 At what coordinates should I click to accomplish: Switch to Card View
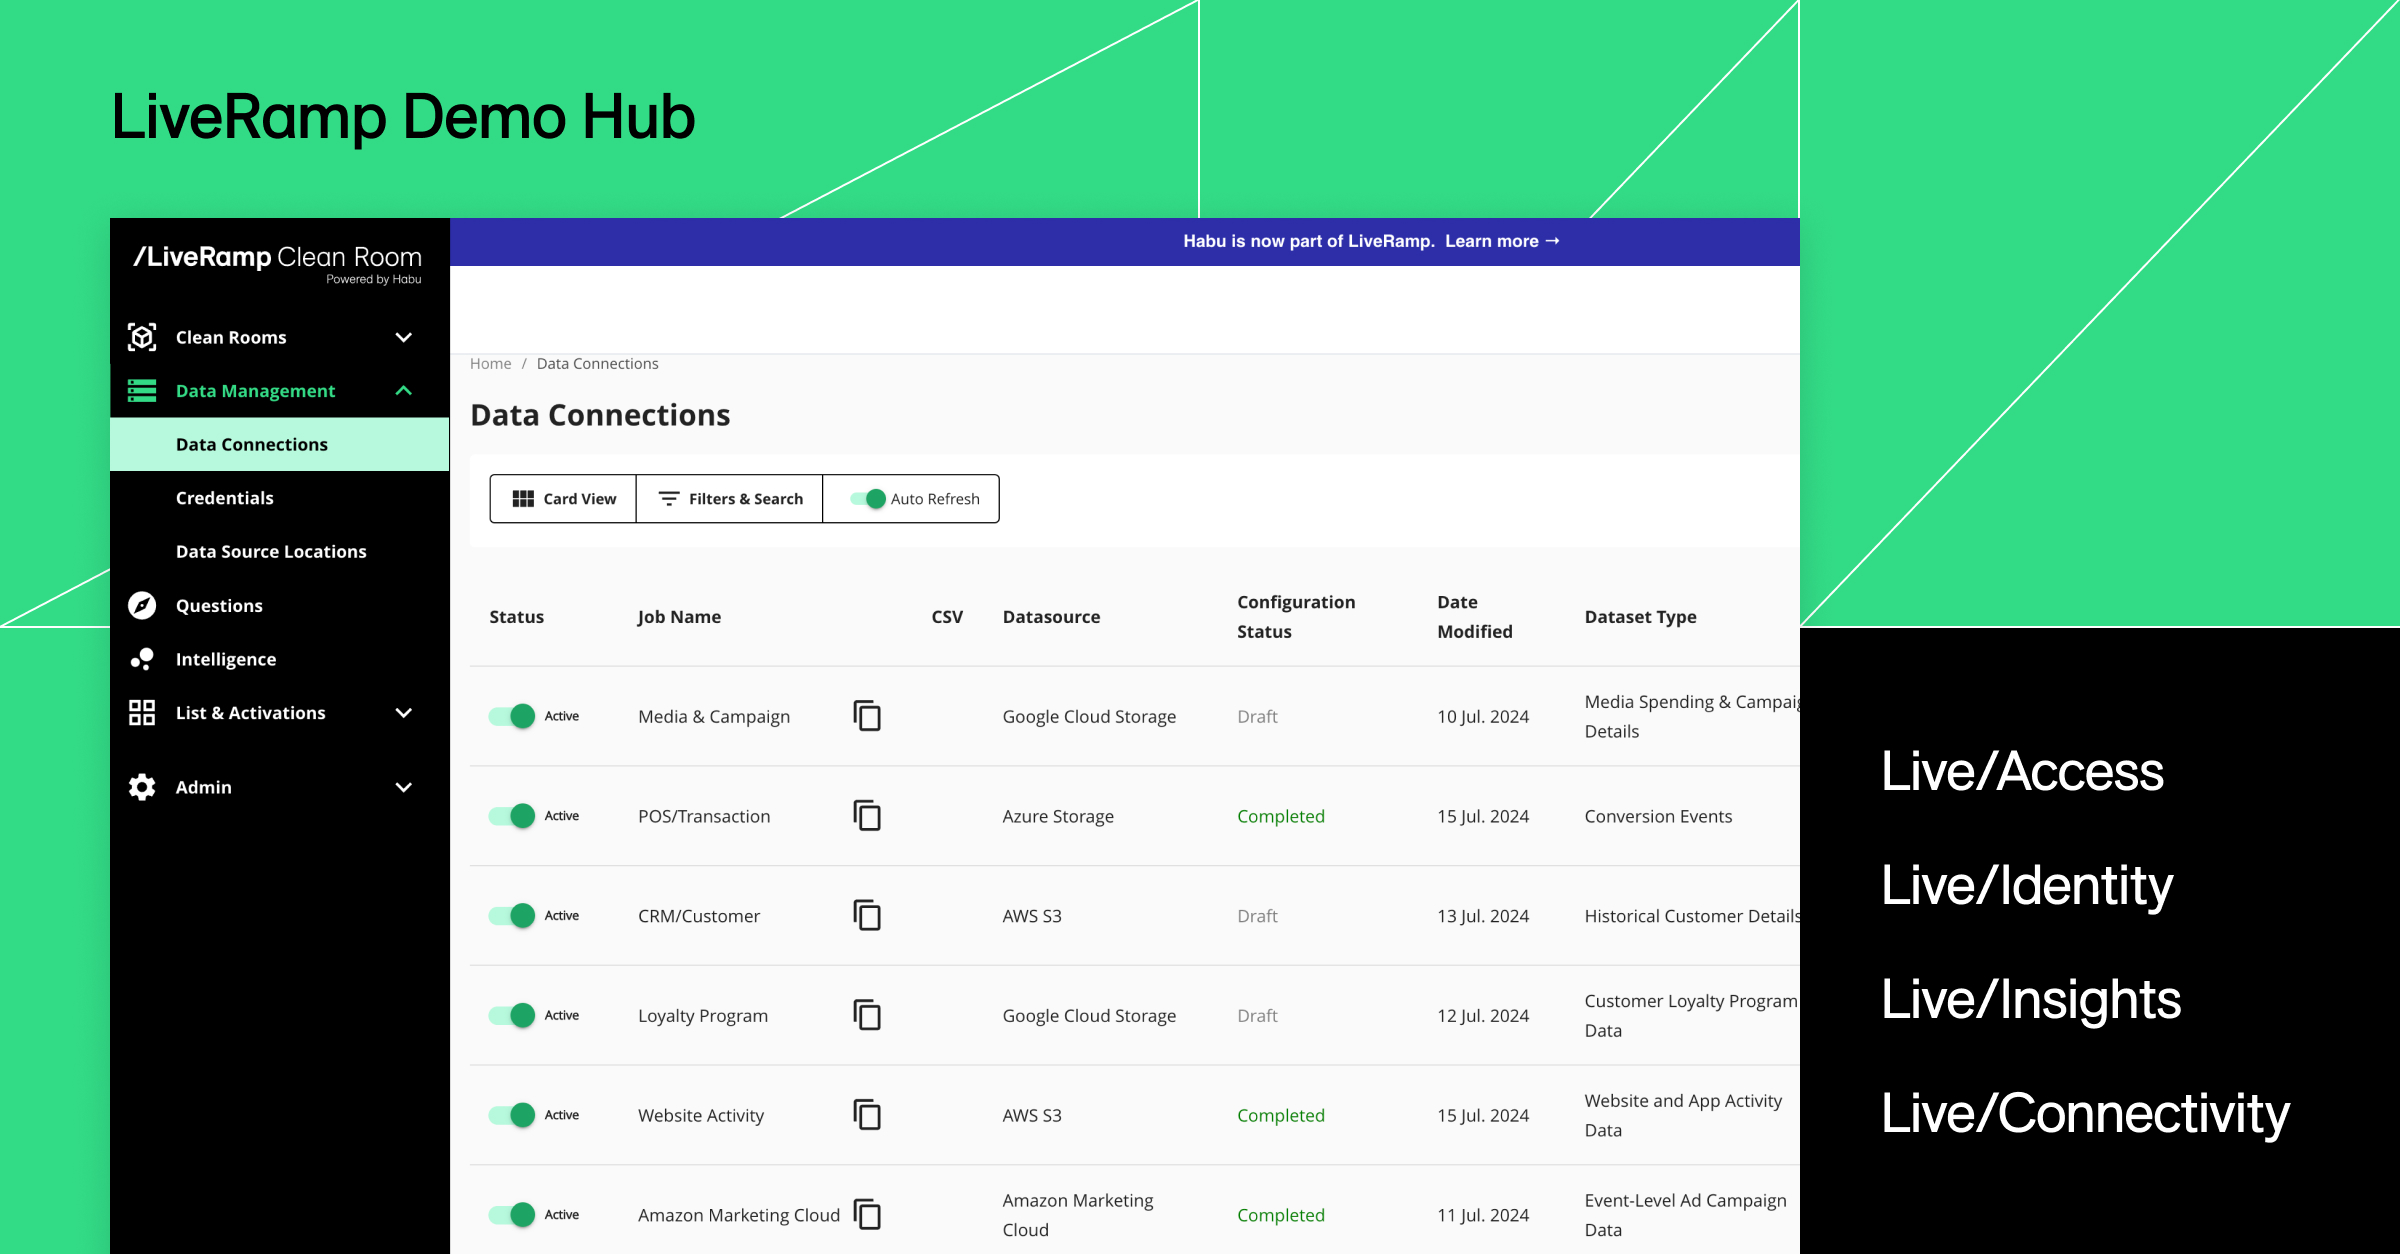[562, 498]
